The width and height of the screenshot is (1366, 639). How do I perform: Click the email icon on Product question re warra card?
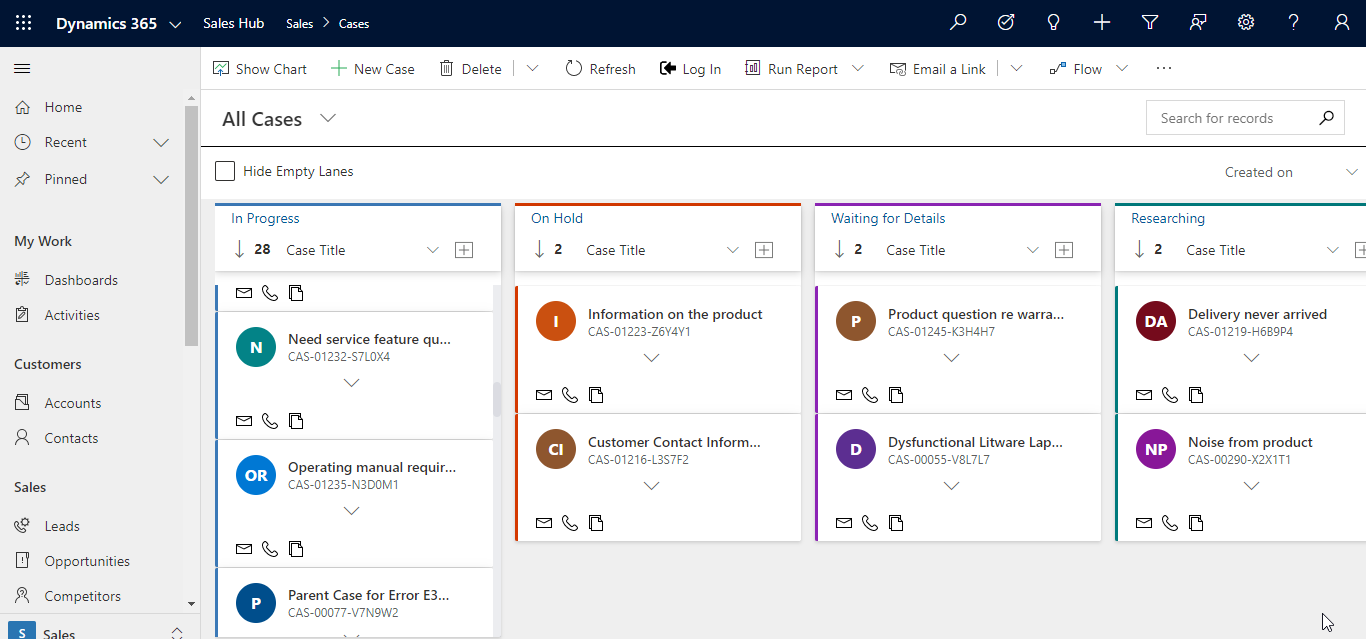(844, 395)
